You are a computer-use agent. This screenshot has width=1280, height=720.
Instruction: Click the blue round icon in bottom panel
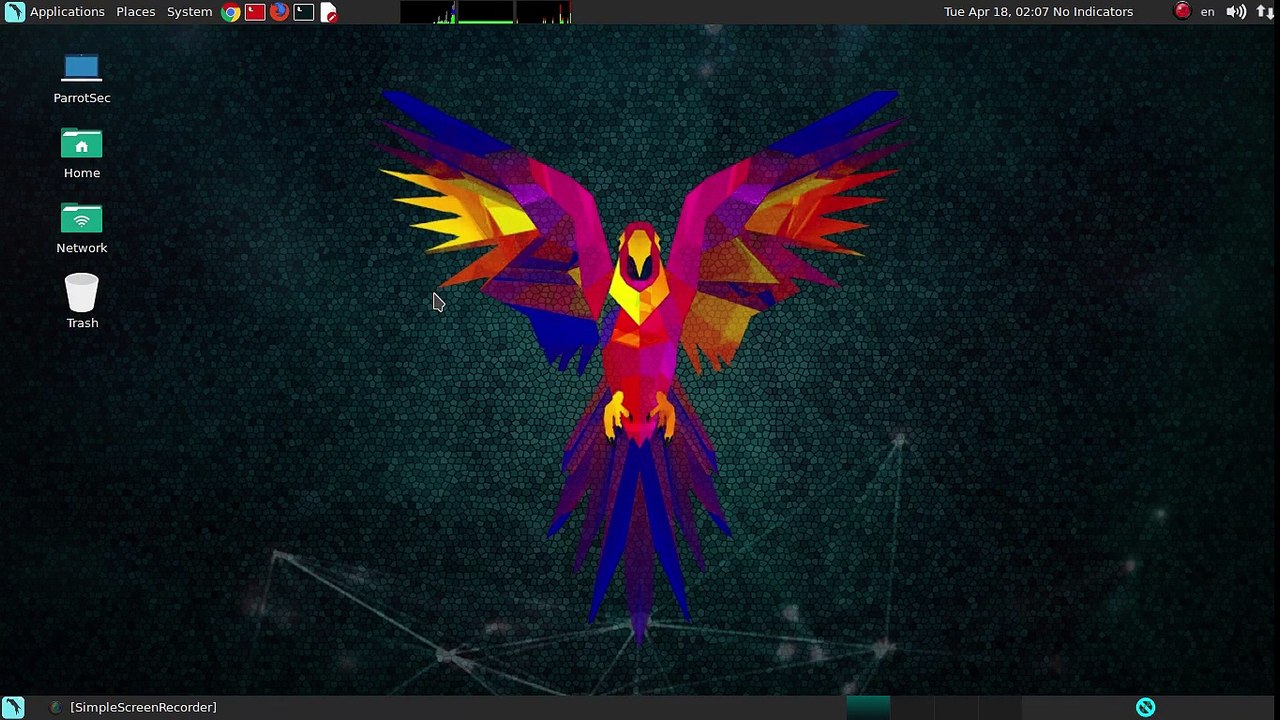tap(1146, 707)
